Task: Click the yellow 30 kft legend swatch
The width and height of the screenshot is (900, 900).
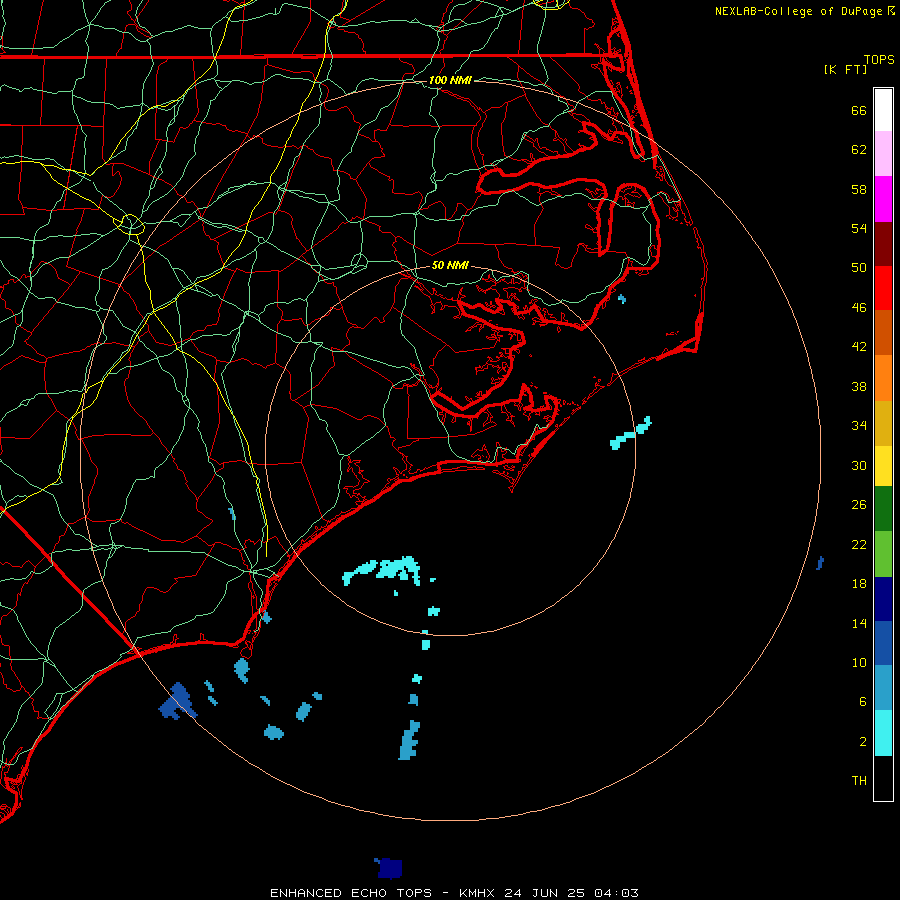Action: [x=883, y=466]
